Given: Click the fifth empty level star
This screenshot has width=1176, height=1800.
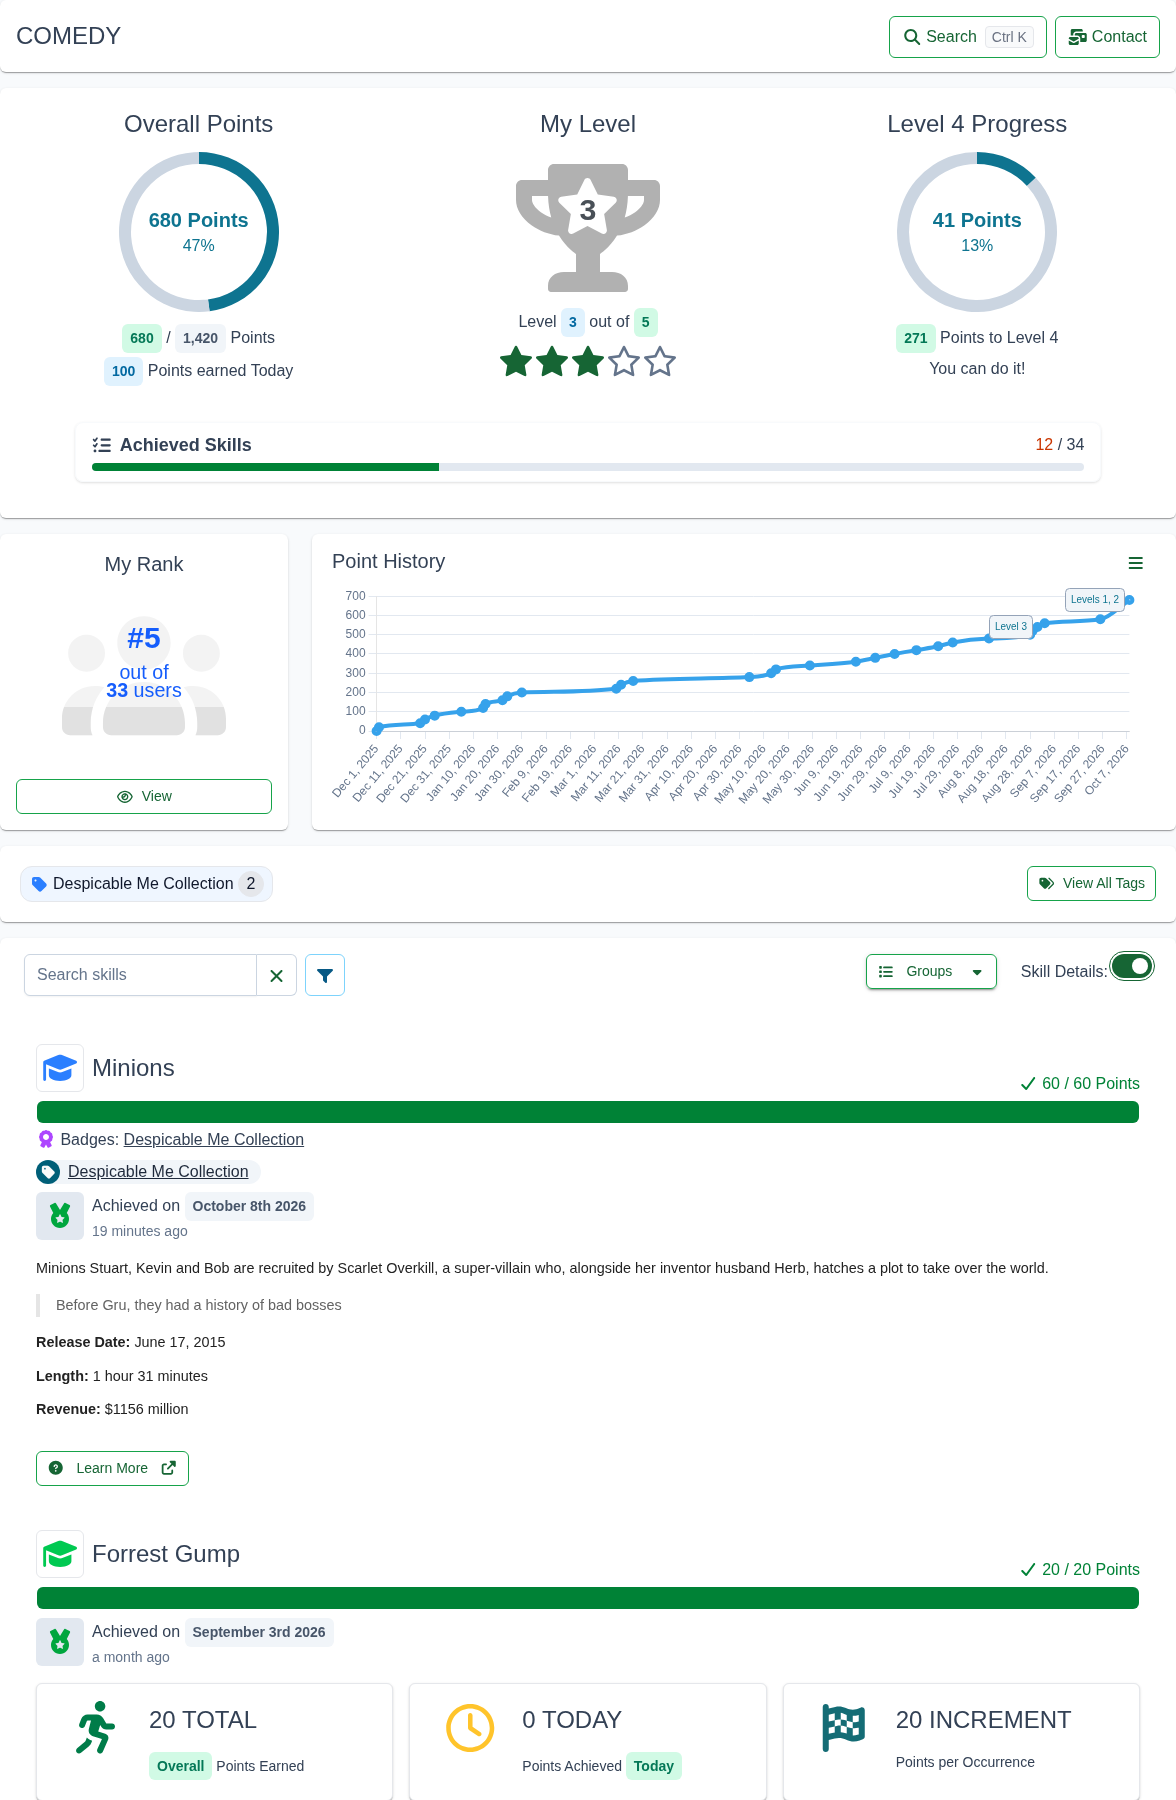Looking at the screenshot, I should [660, 361].
